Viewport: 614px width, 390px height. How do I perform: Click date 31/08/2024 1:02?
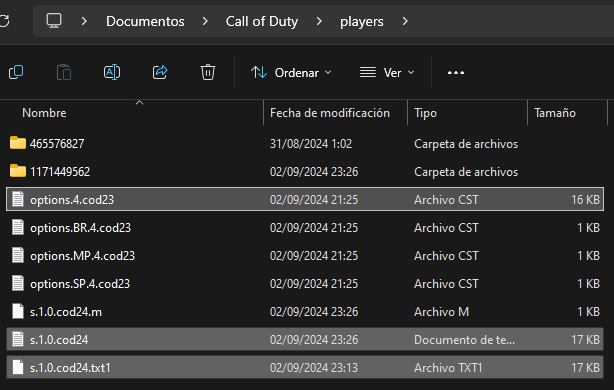[x=311, y=144]
